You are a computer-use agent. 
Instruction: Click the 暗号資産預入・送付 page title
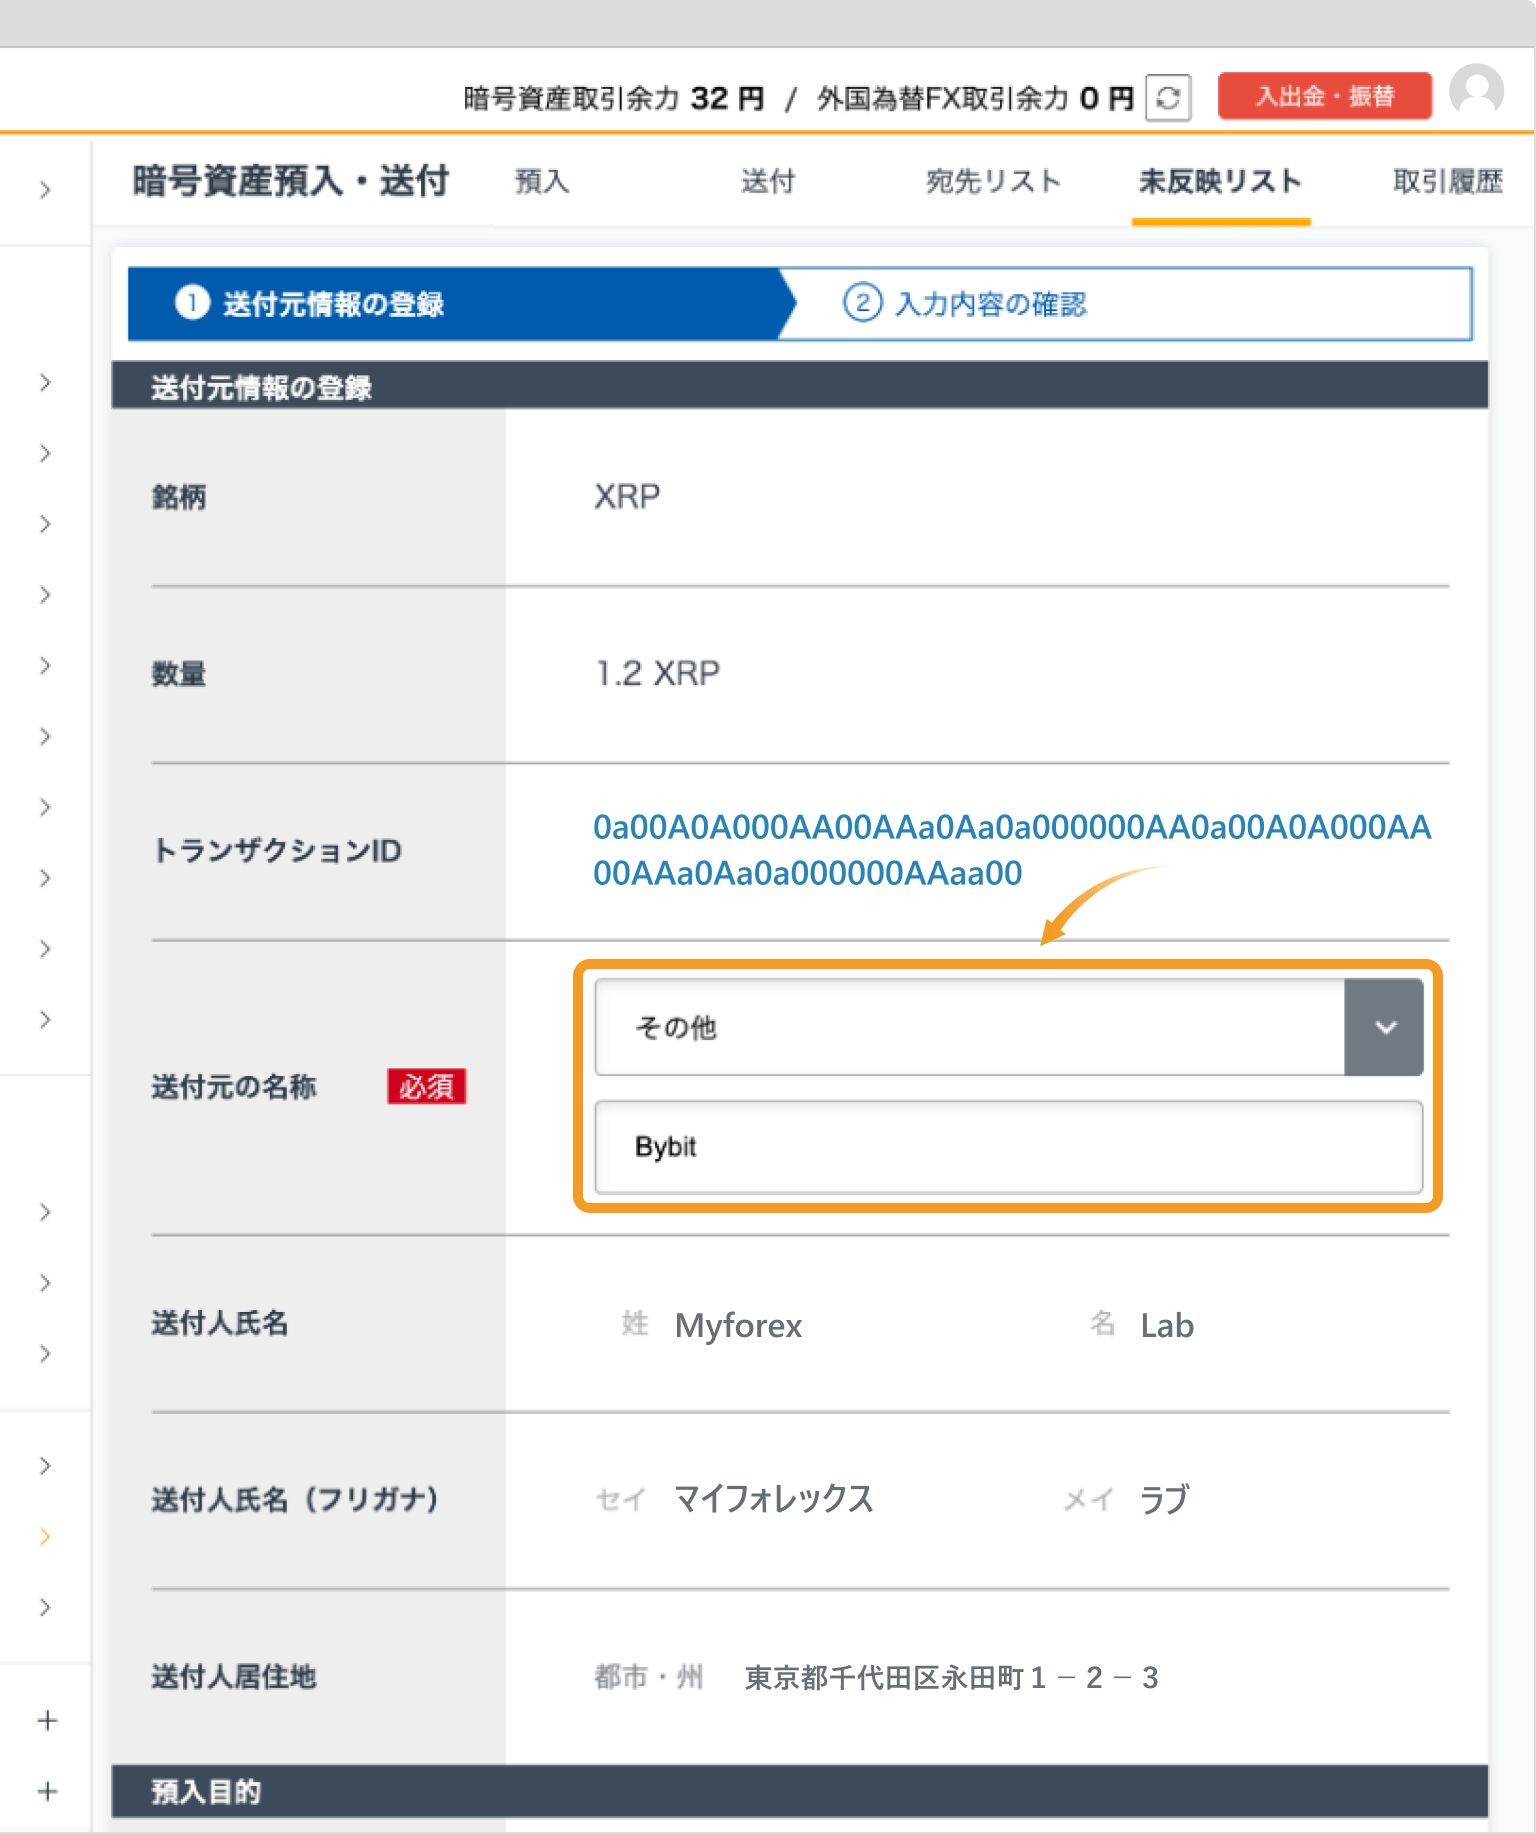tap(291, 181)
